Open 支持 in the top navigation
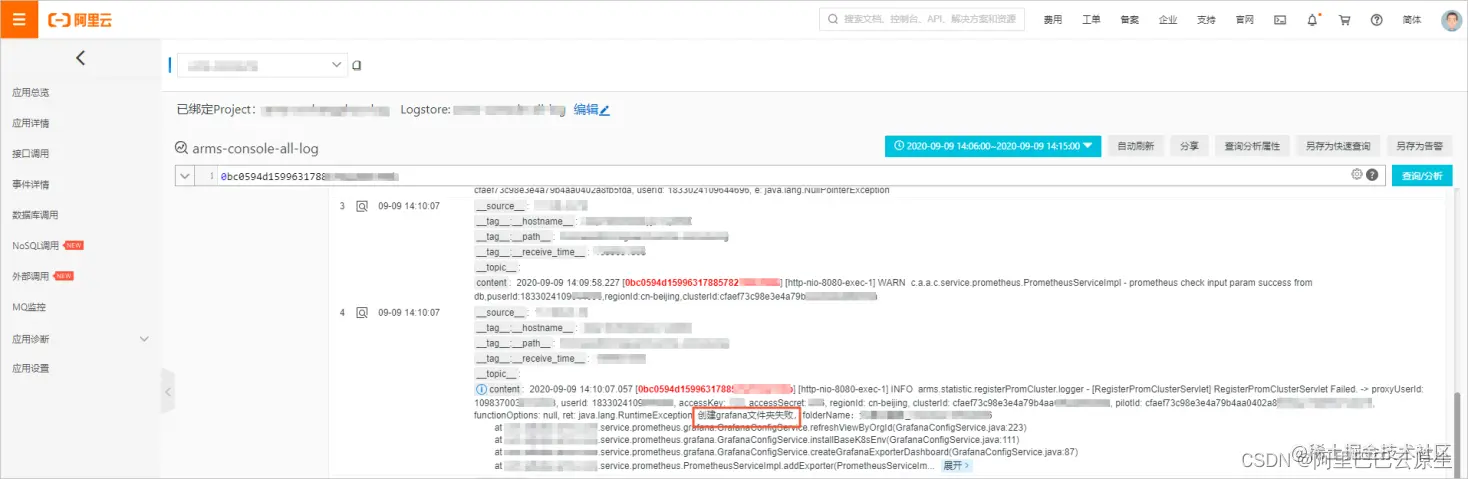1468x479 pixels. (1206, 20)
